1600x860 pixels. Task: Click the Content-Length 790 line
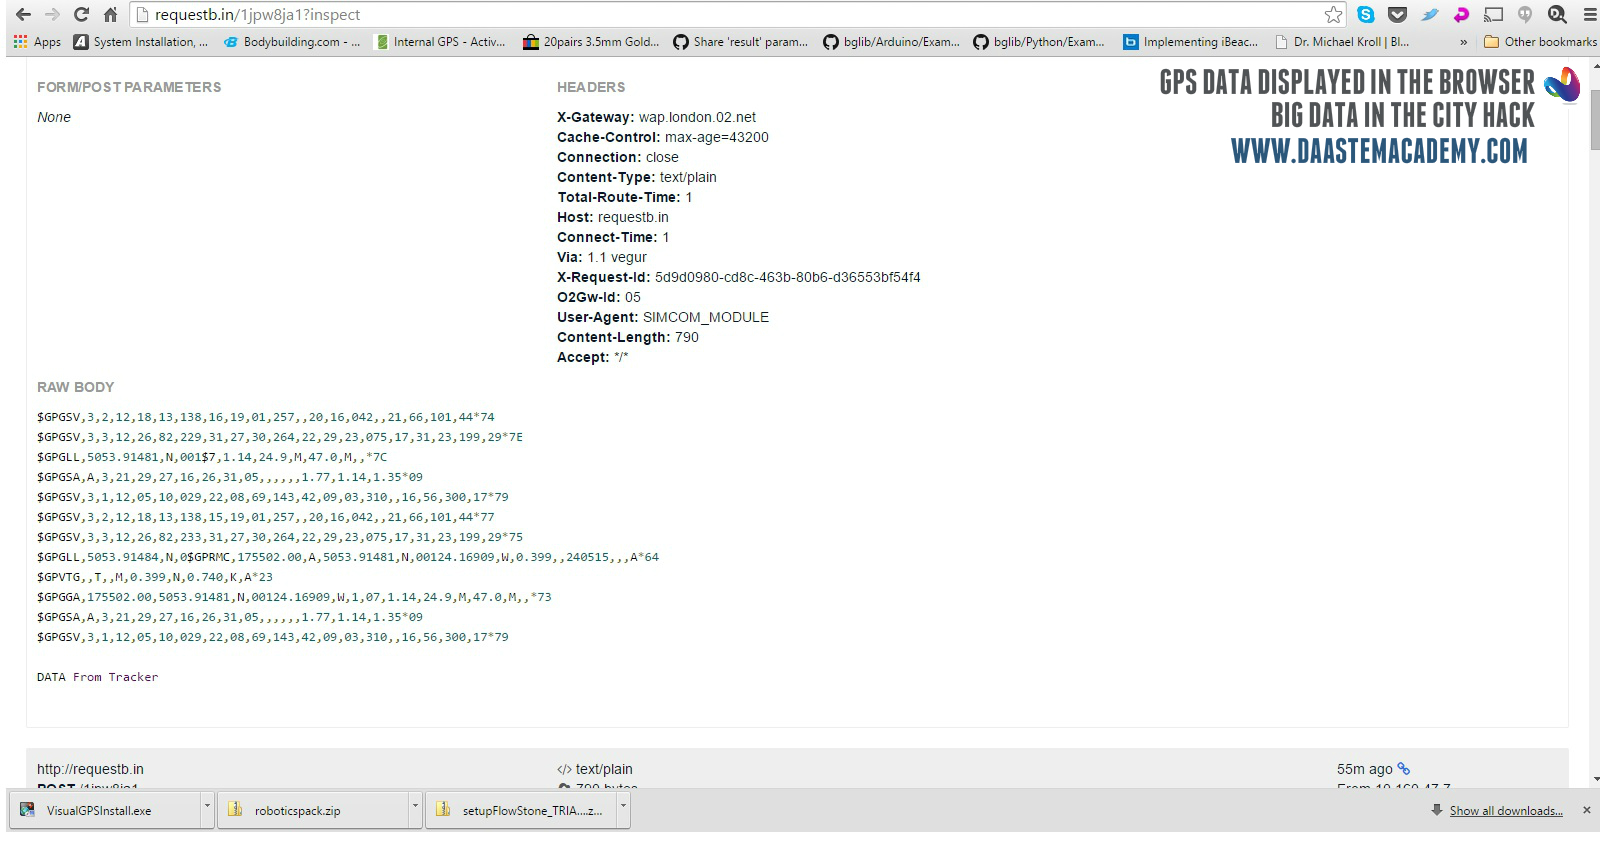(628, 337)
